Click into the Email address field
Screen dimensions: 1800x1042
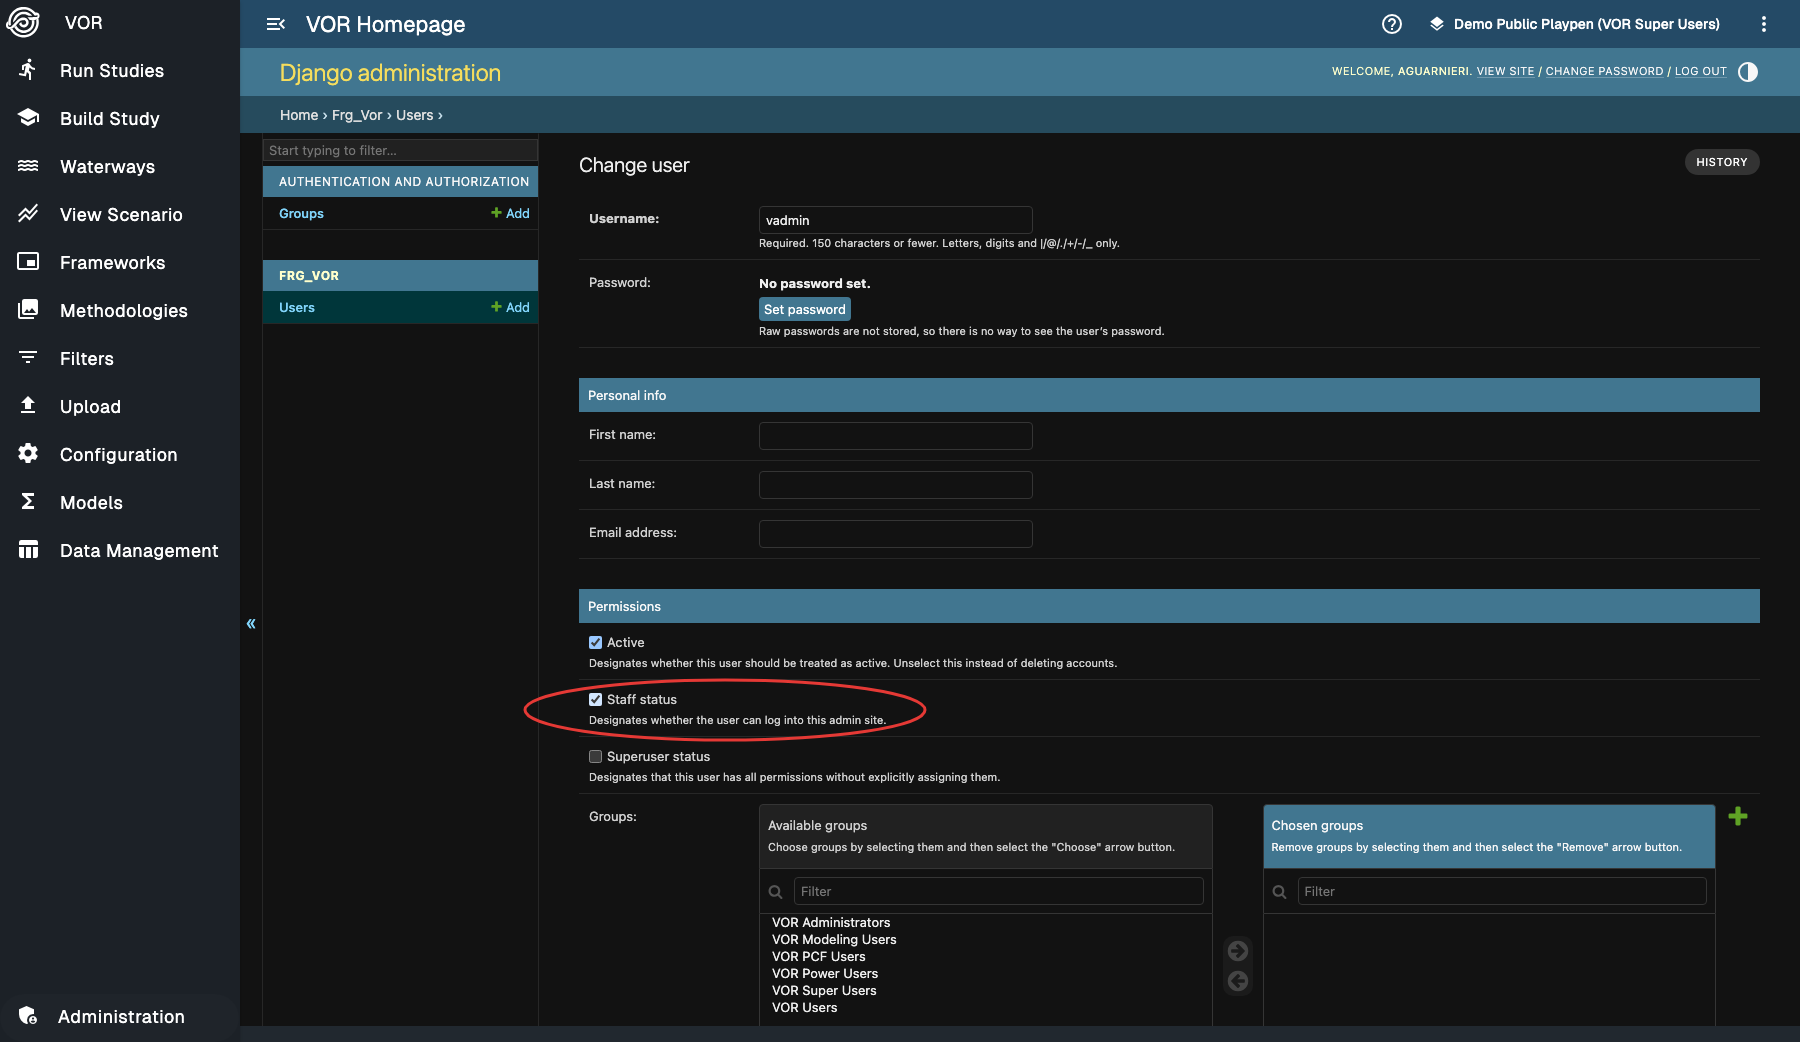coord(895,534)
